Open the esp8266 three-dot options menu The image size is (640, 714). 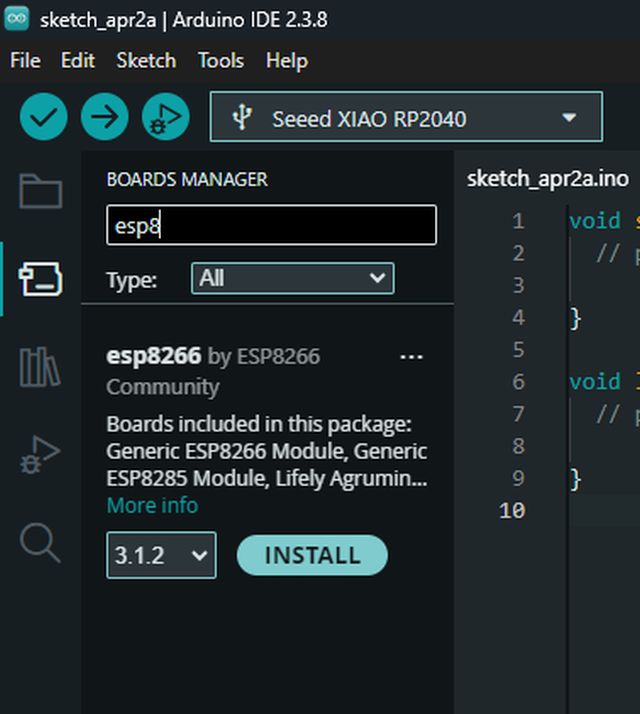click(411, 357)
